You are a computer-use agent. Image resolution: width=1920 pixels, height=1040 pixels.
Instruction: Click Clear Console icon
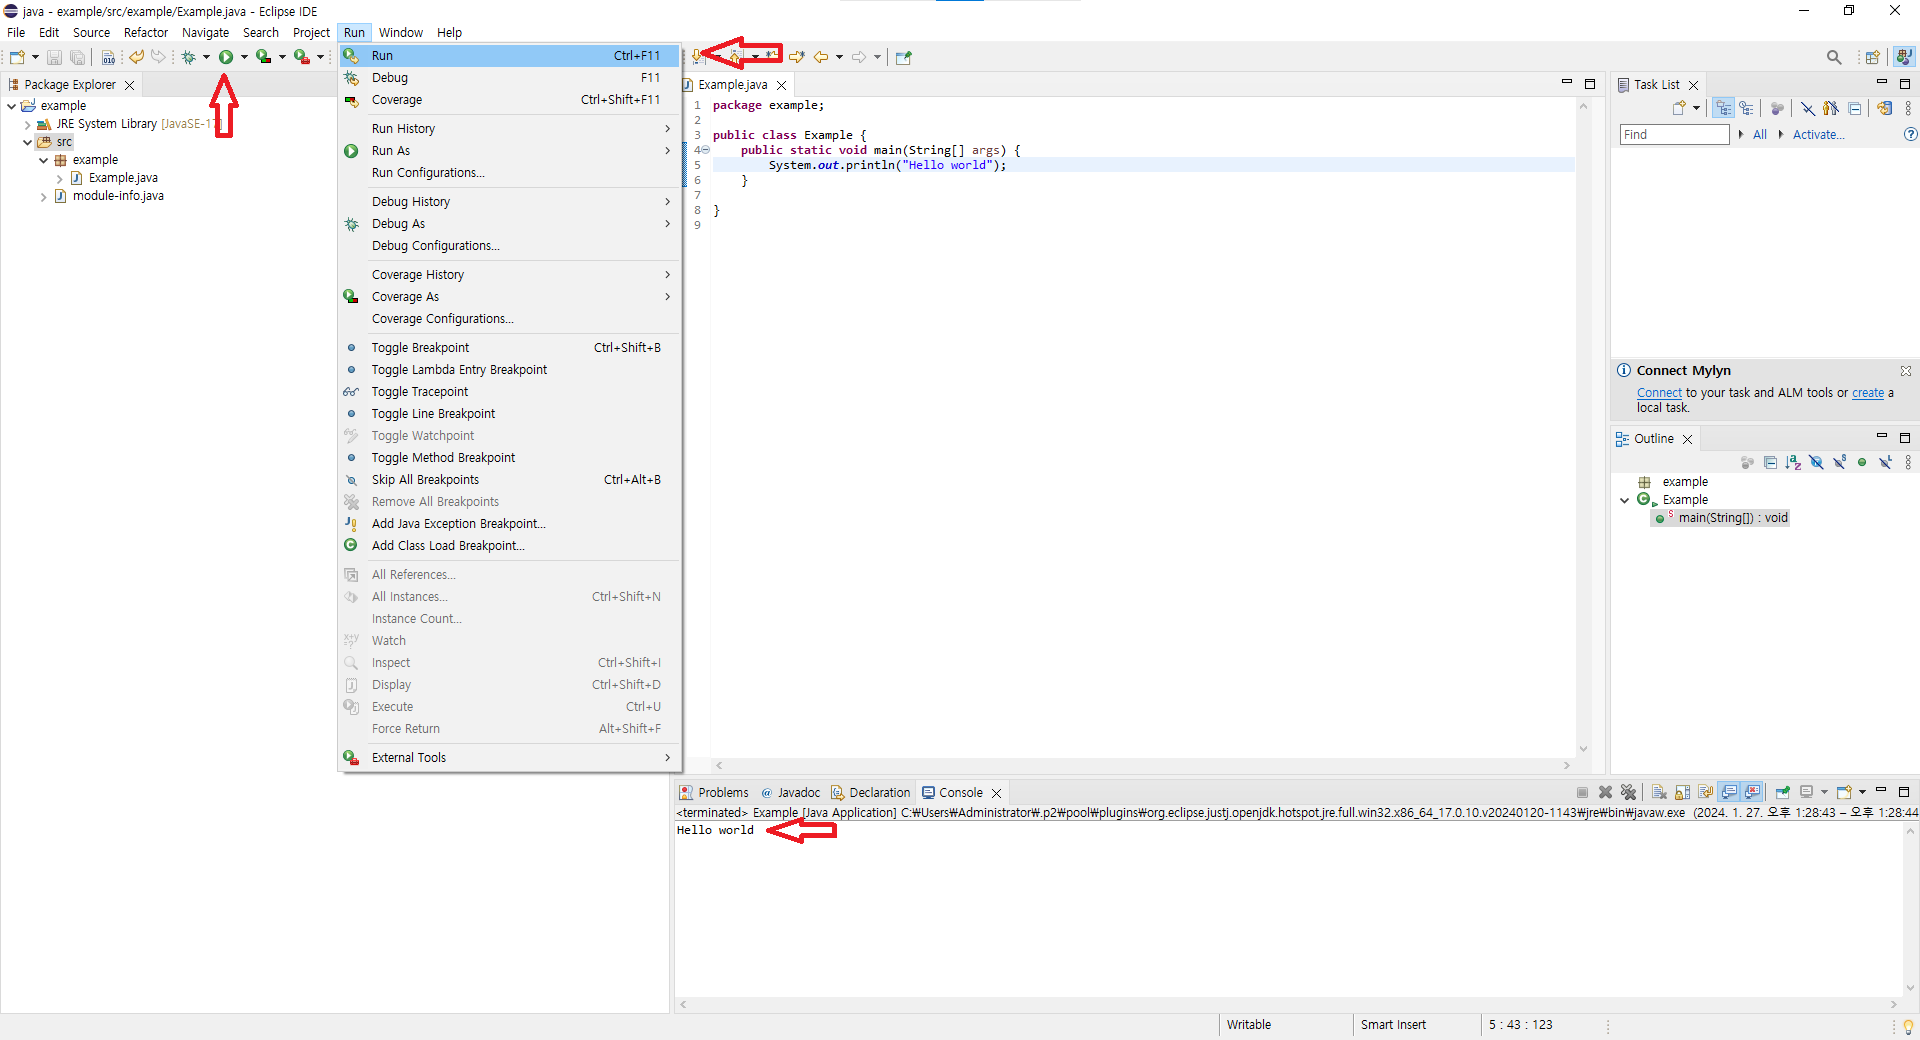1659,792
